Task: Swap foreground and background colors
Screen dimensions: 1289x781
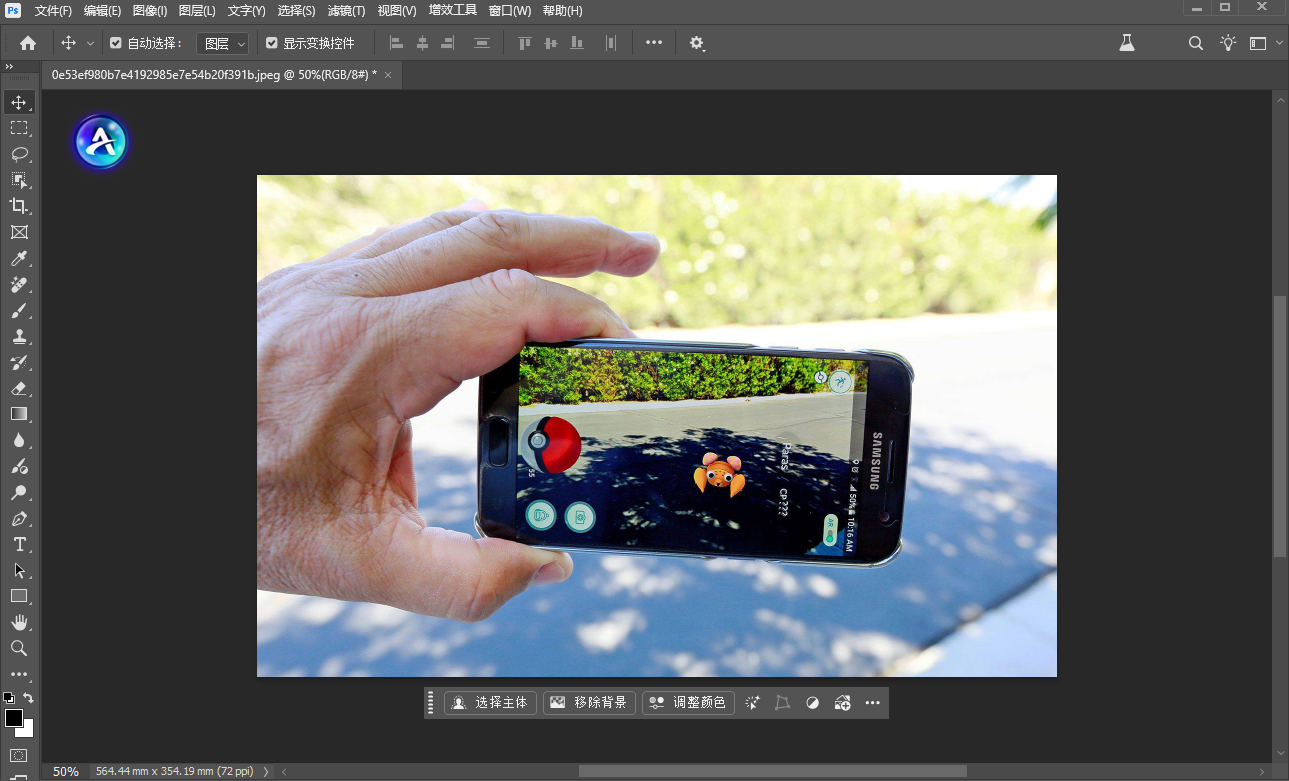Action: pyautogui.click(x=29, y=697)
